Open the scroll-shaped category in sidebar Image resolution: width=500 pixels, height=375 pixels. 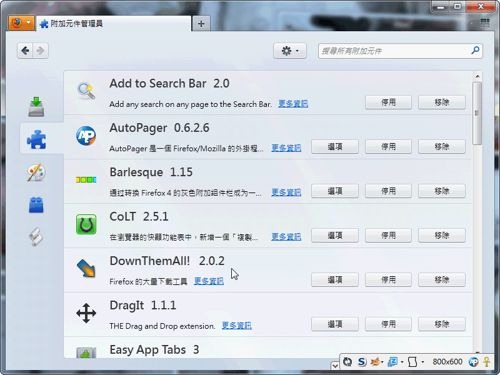tap(36, 237)
